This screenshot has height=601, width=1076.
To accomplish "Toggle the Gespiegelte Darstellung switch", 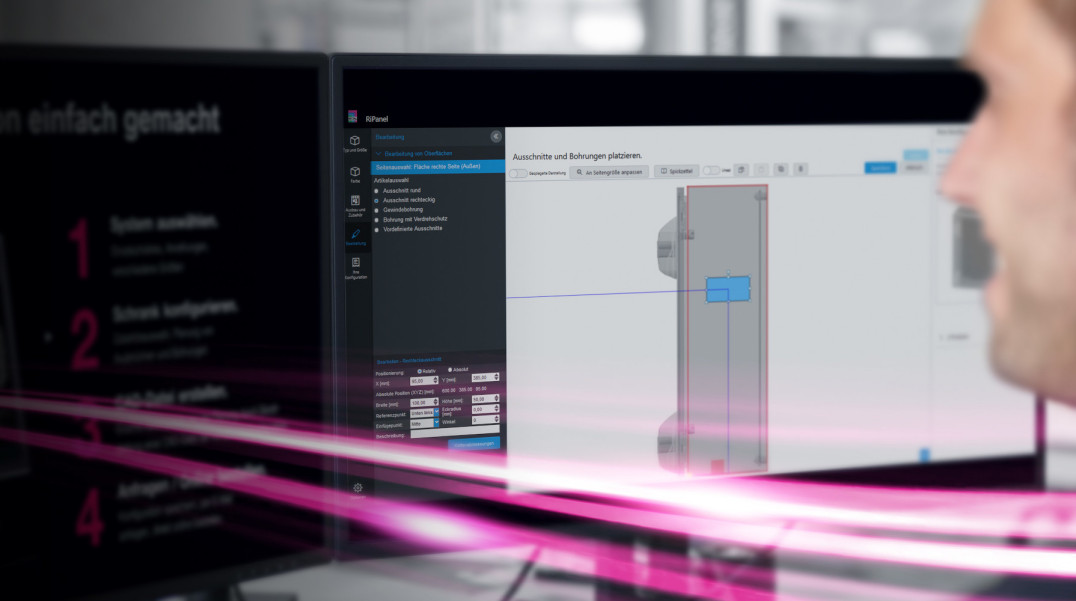I will (518, 173).
